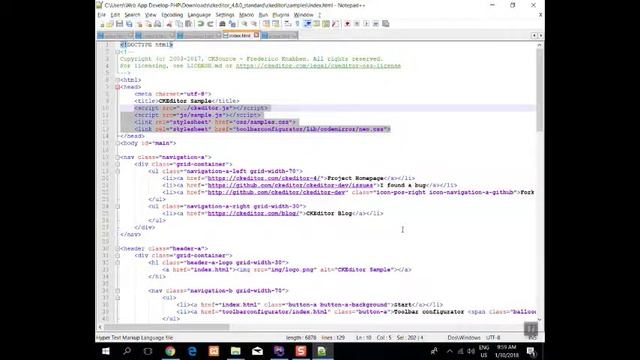Create a new file from toolbar
Image resolution: width=640 pixels, height=360 pixels.
(101, 24)
